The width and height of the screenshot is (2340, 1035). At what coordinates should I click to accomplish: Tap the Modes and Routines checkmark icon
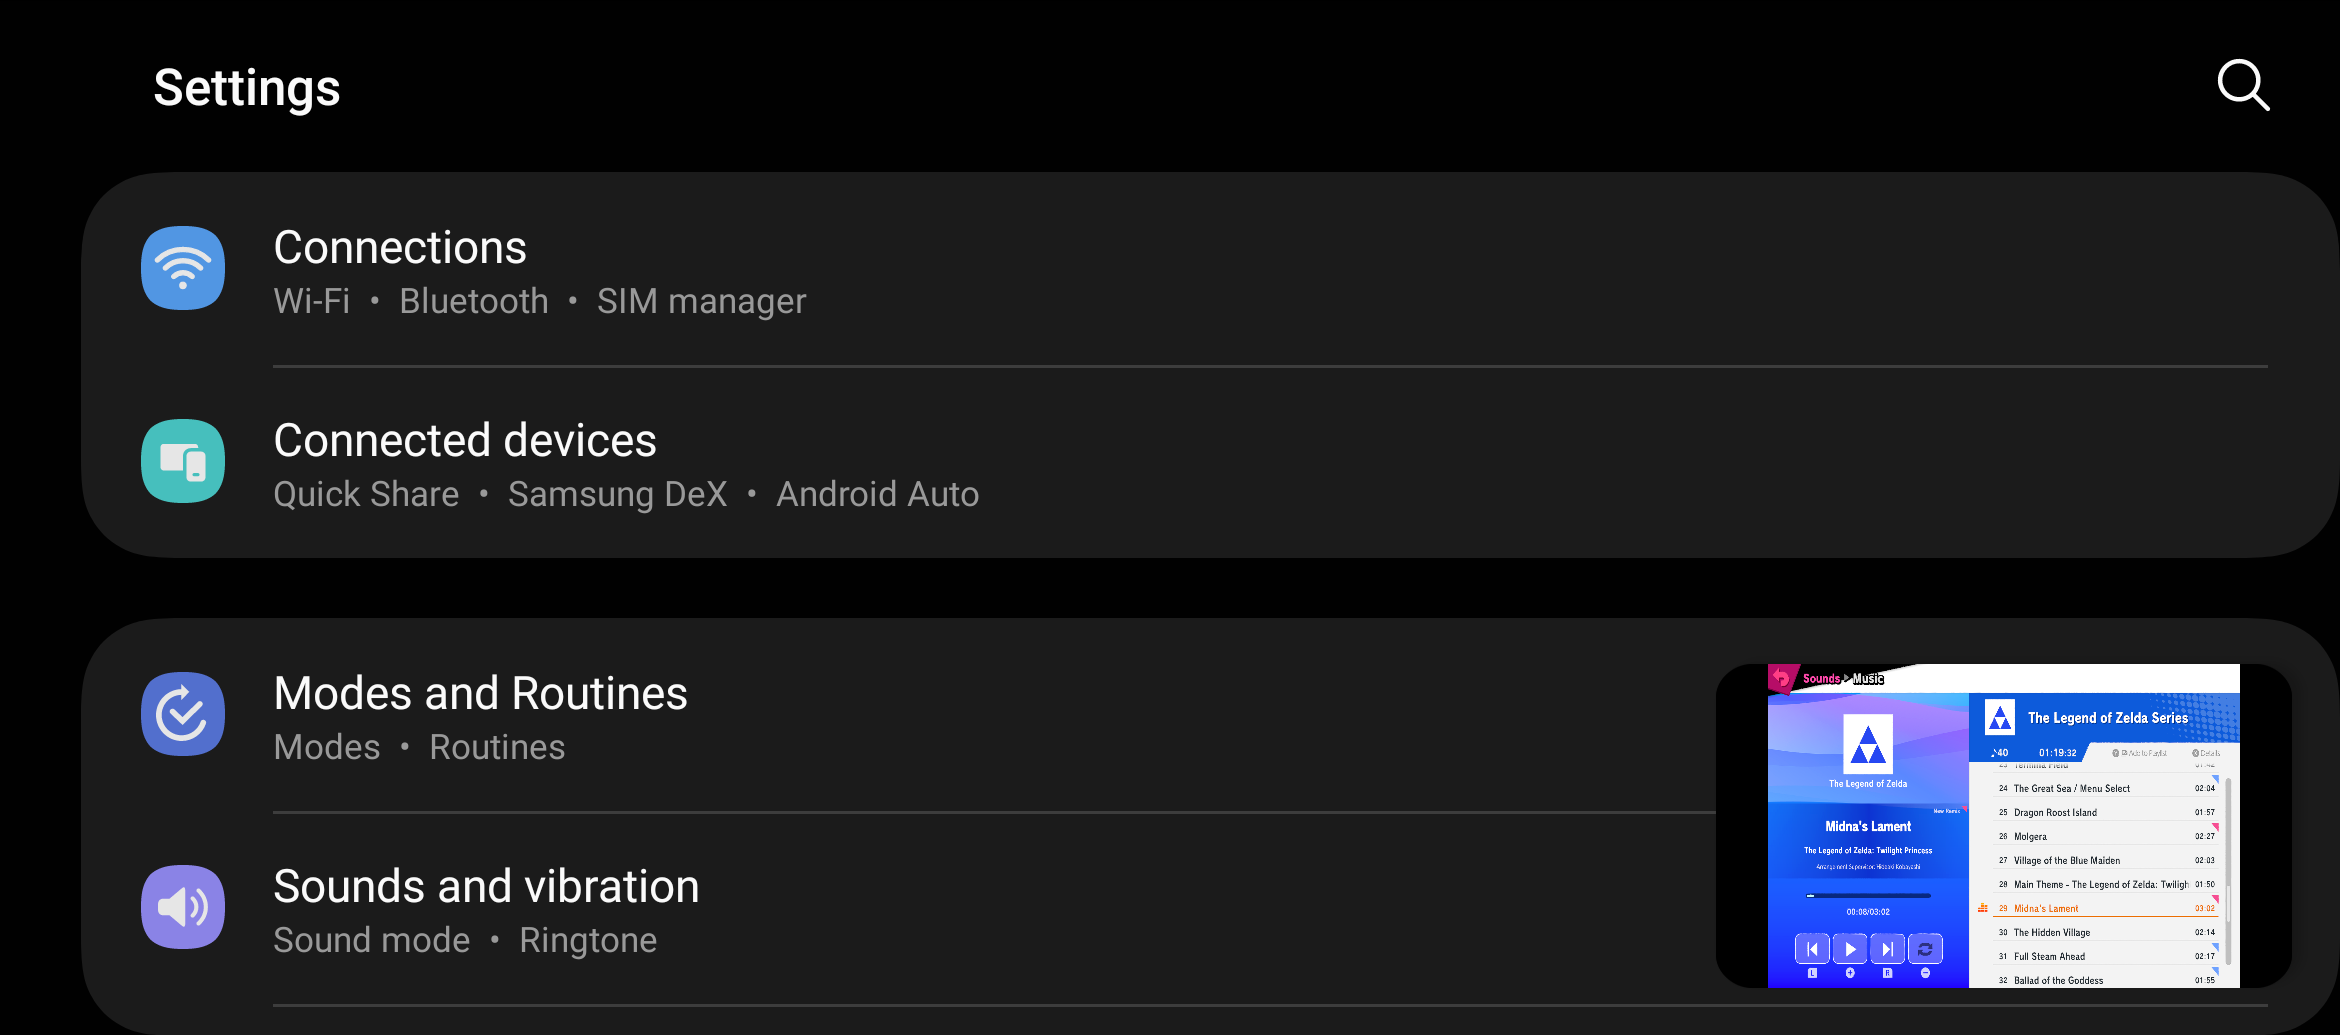click(x=183, y=714)
